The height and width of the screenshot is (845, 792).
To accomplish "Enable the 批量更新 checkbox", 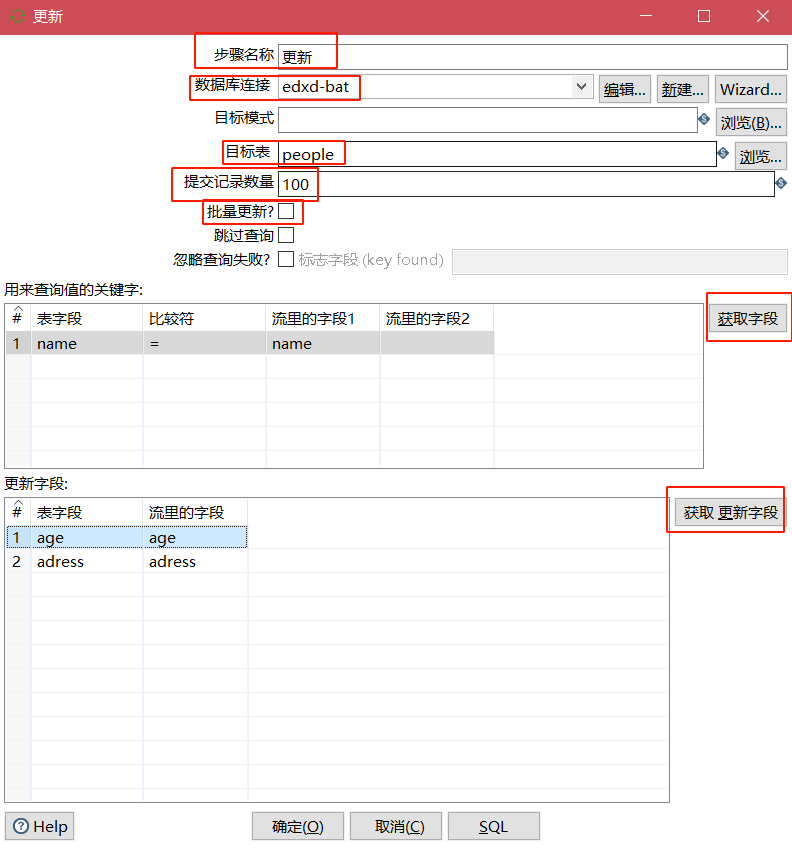I will pos(286,211).
